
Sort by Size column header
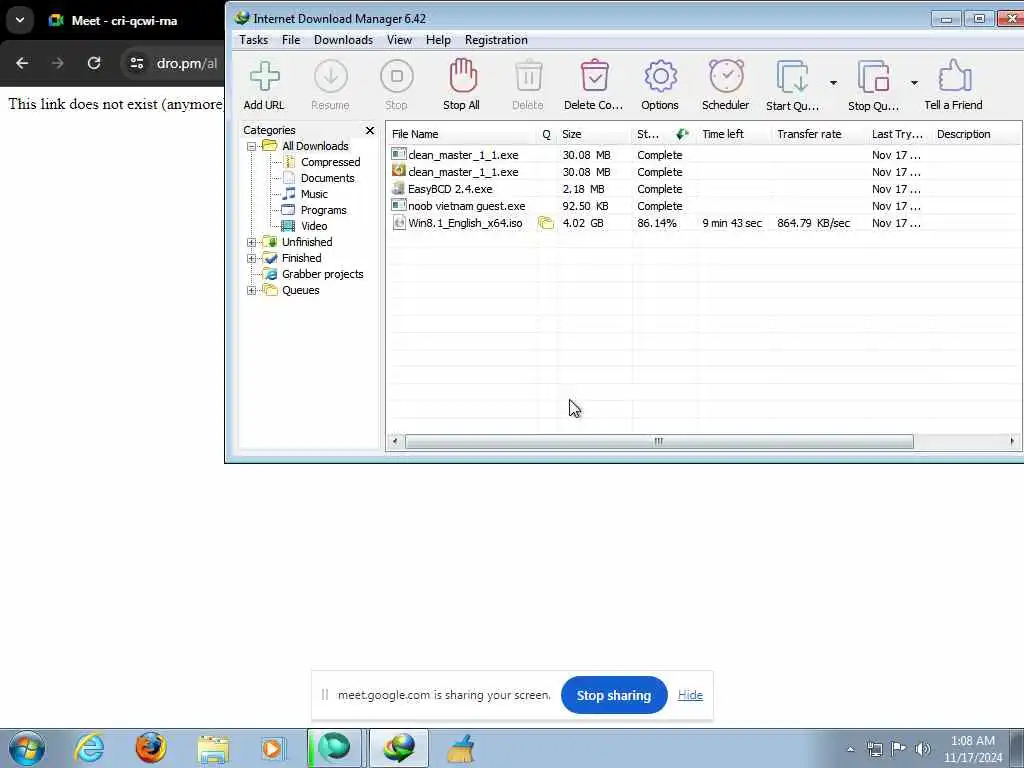(x=594, y=134)
